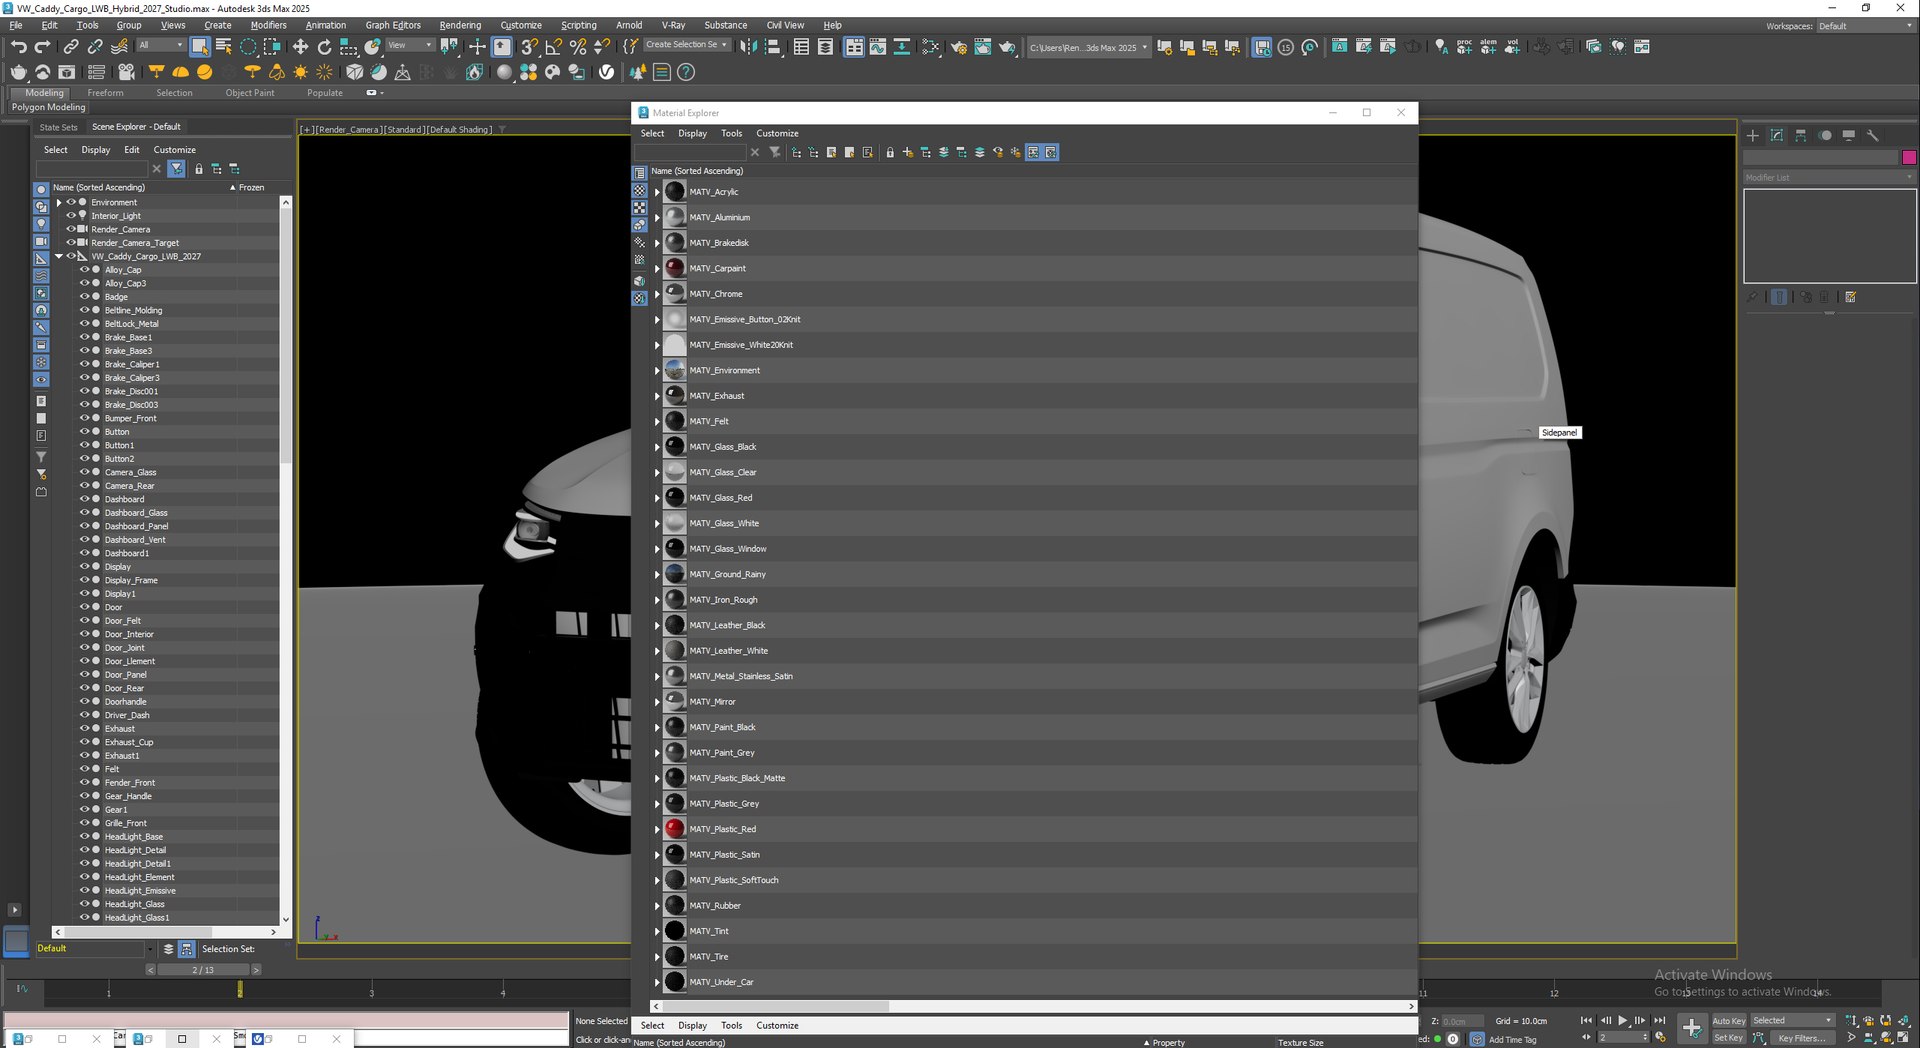Open the Hierarchy tab in command panel
Screen dimensions: 1920x1048
point(1801,135)
